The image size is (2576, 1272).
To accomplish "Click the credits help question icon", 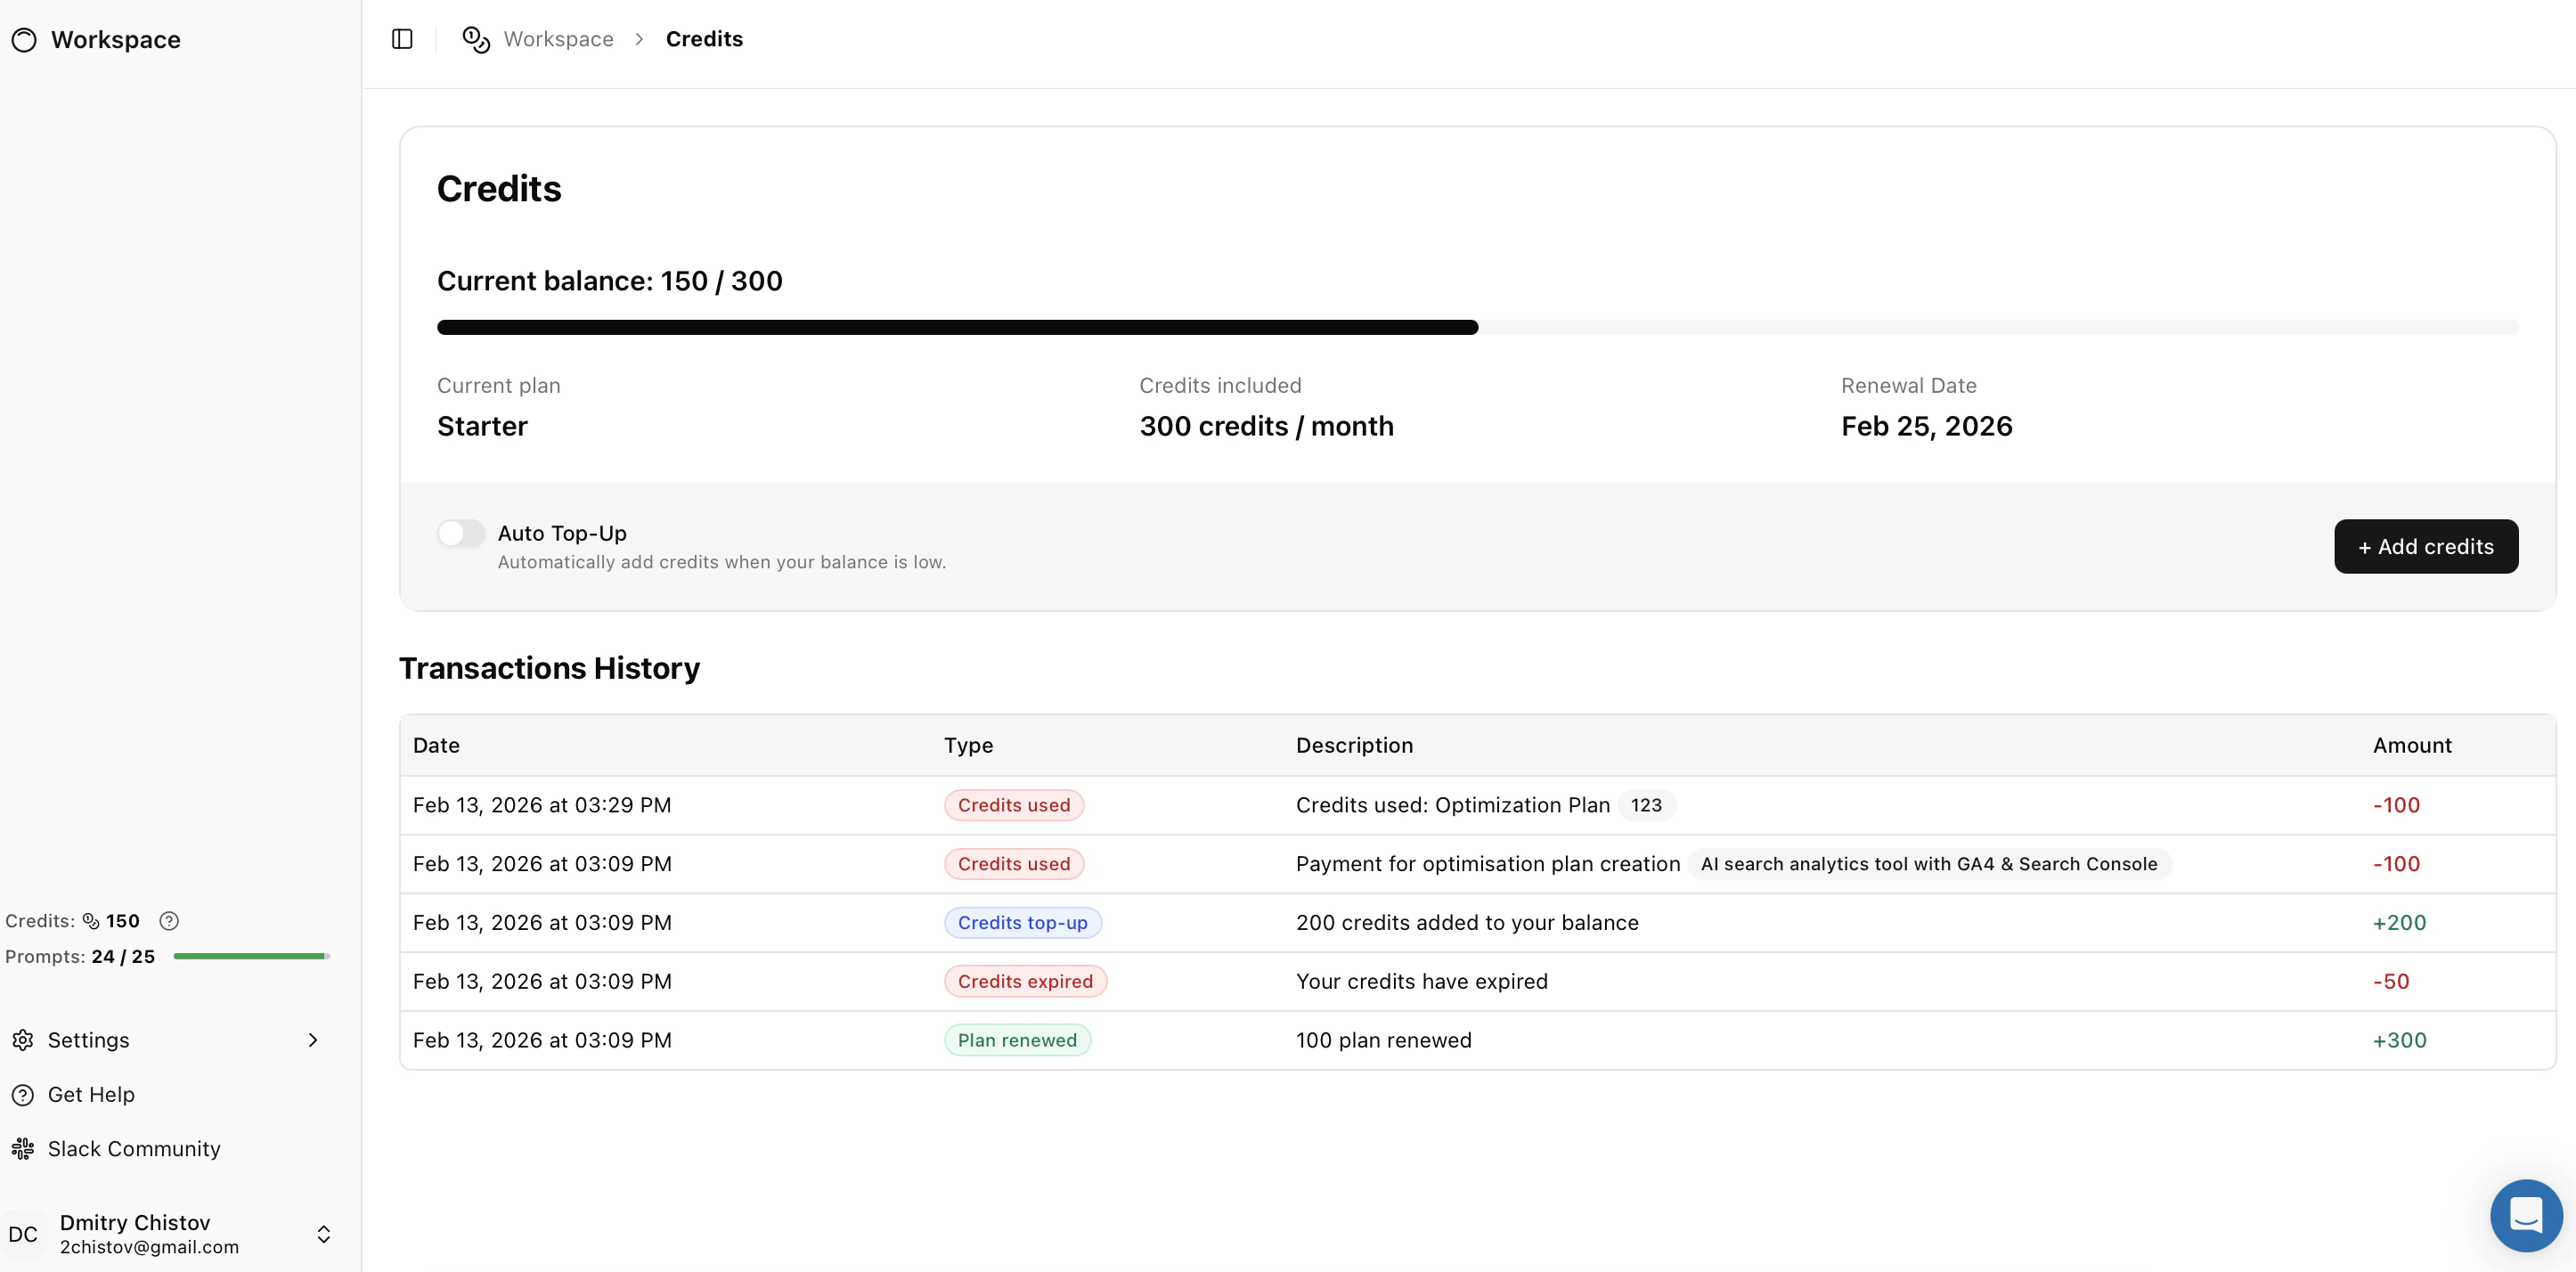I will [x=169, y=920].
